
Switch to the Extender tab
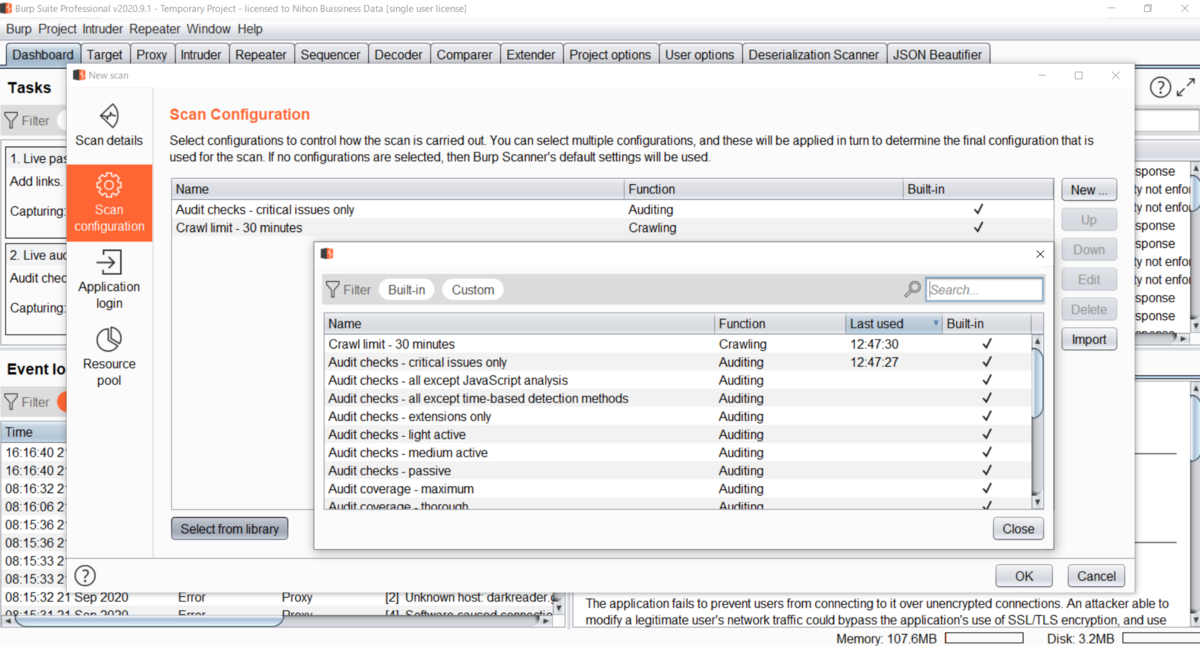click(530, 55)
